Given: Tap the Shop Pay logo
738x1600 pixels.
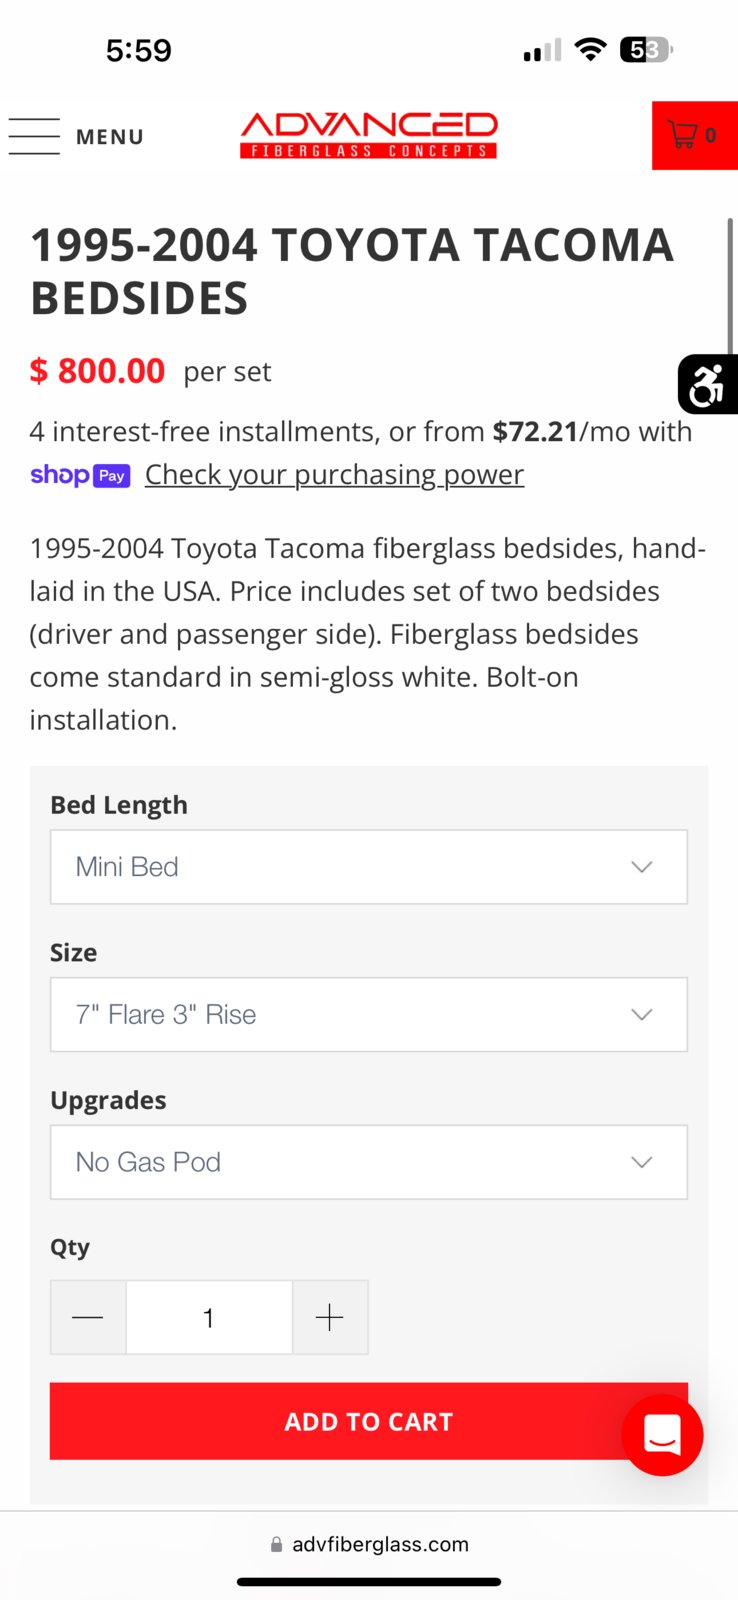Looking at the screenshot, I should click(80, 475).
